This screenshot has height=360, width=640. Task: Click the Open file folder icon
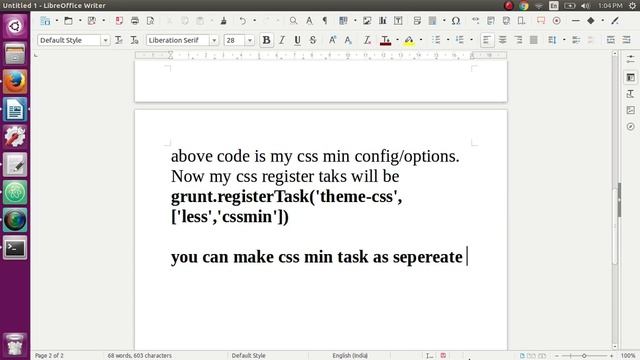68,21
